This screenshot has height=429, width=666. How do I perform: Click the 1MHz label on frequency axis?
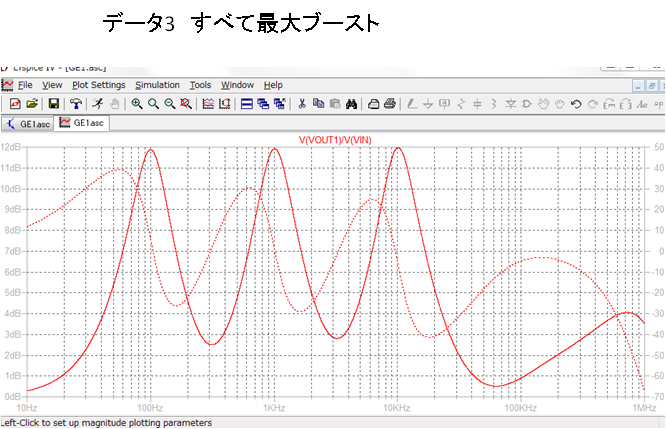(644, 408)
